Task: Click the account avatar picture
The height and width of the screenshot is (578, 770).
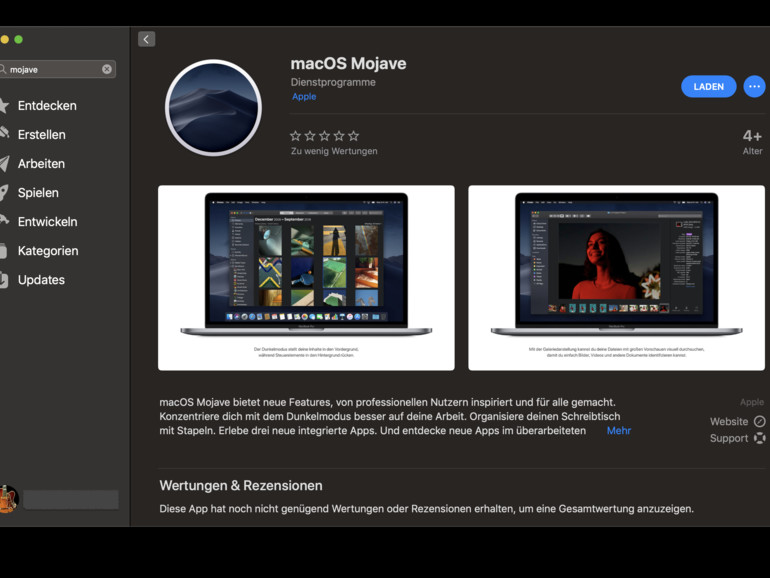Action: pos(8,498)
